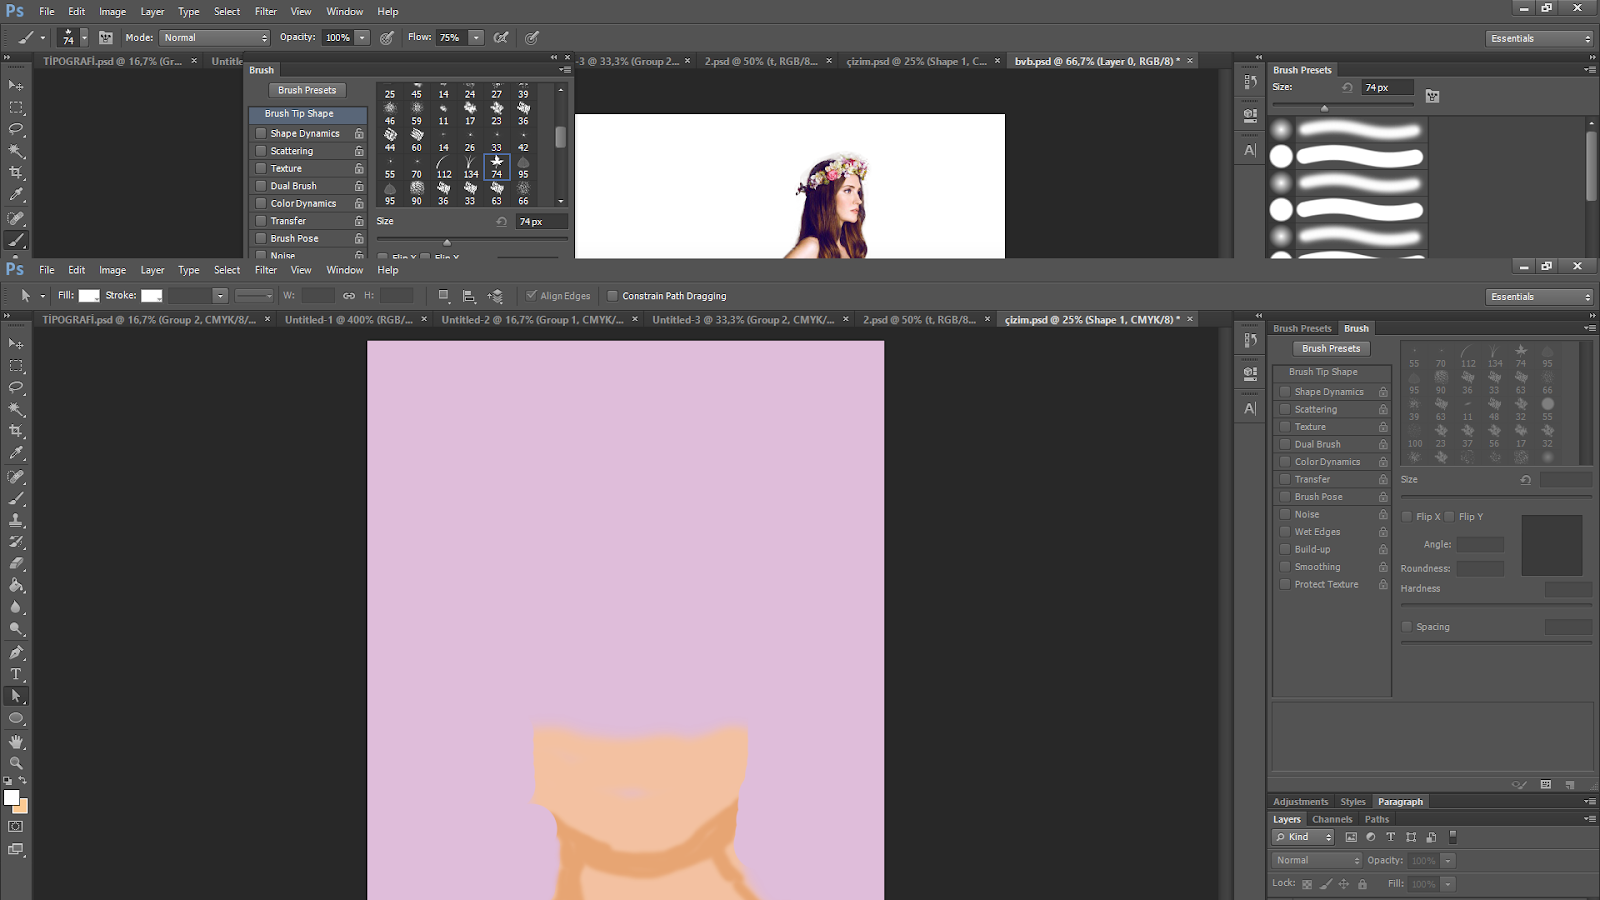Enable airbrush build-up icon next to Flow
Image resolution: width=1600 pixels, height=900 pixels.
pos(501,38)
